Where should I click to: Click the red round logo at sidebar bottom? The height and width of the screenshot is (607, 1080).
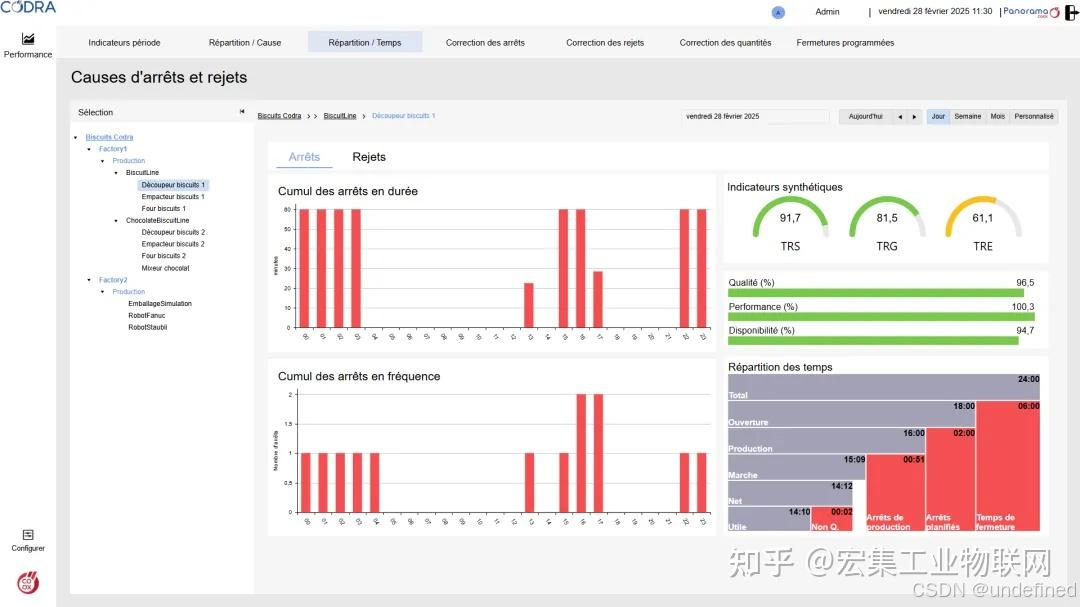[x=28, y=583]
